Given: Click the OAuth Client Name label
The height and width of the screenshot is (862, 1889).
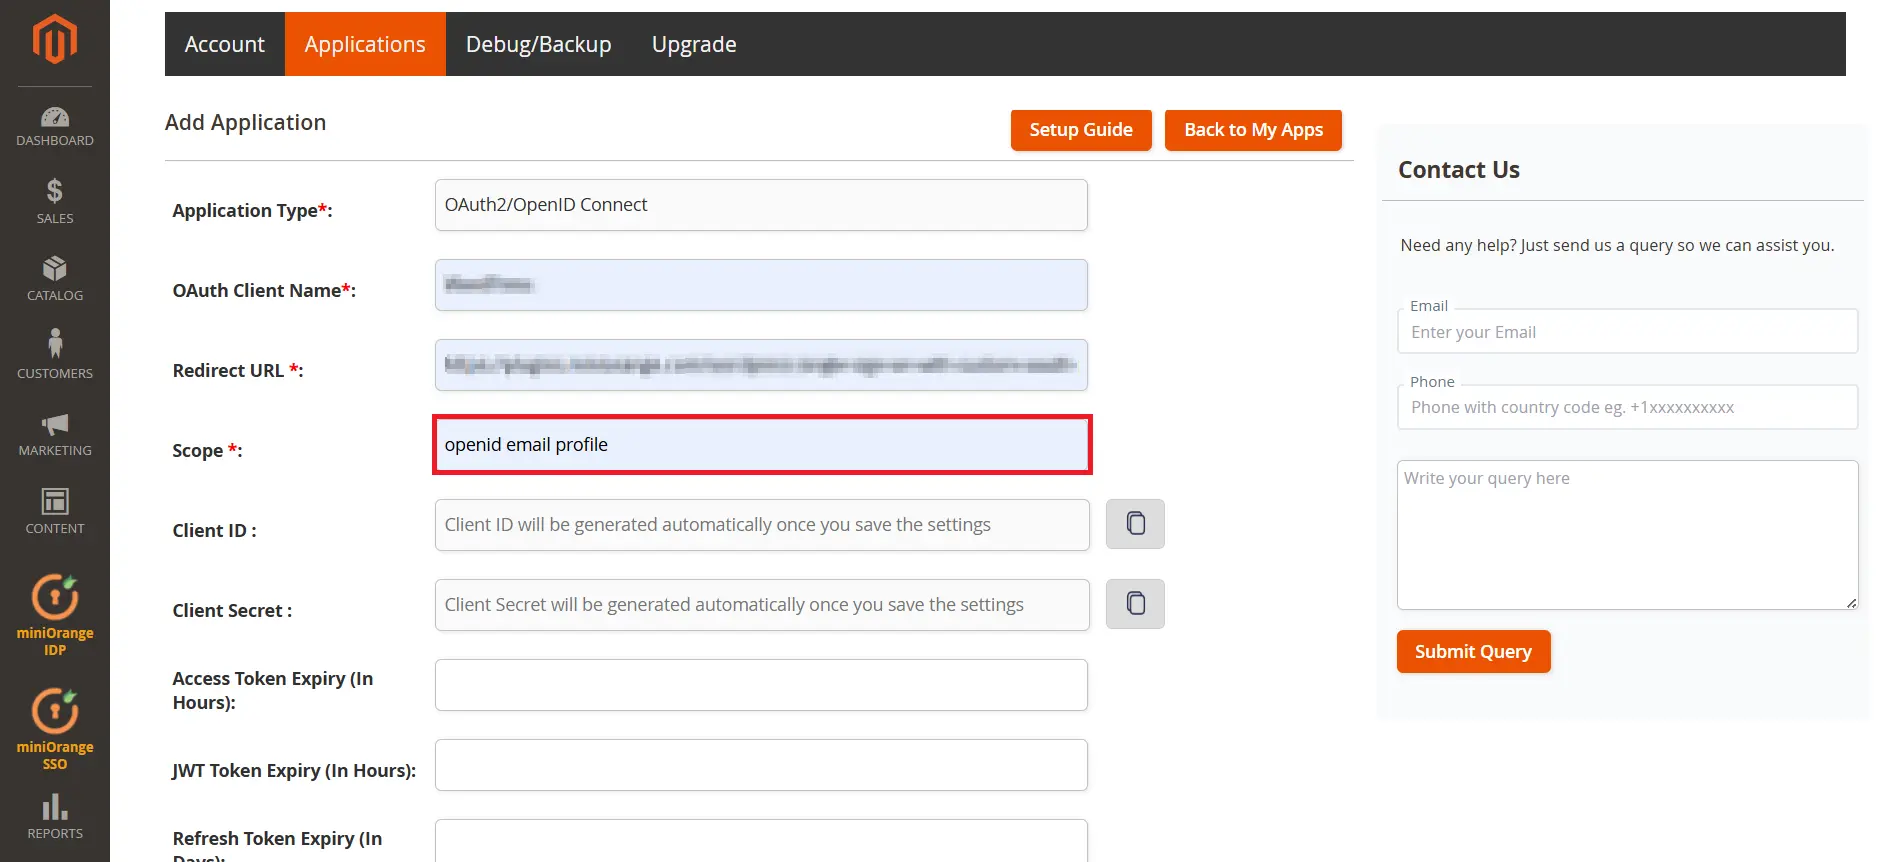Looking at the screenshot, I should [264, 290].
